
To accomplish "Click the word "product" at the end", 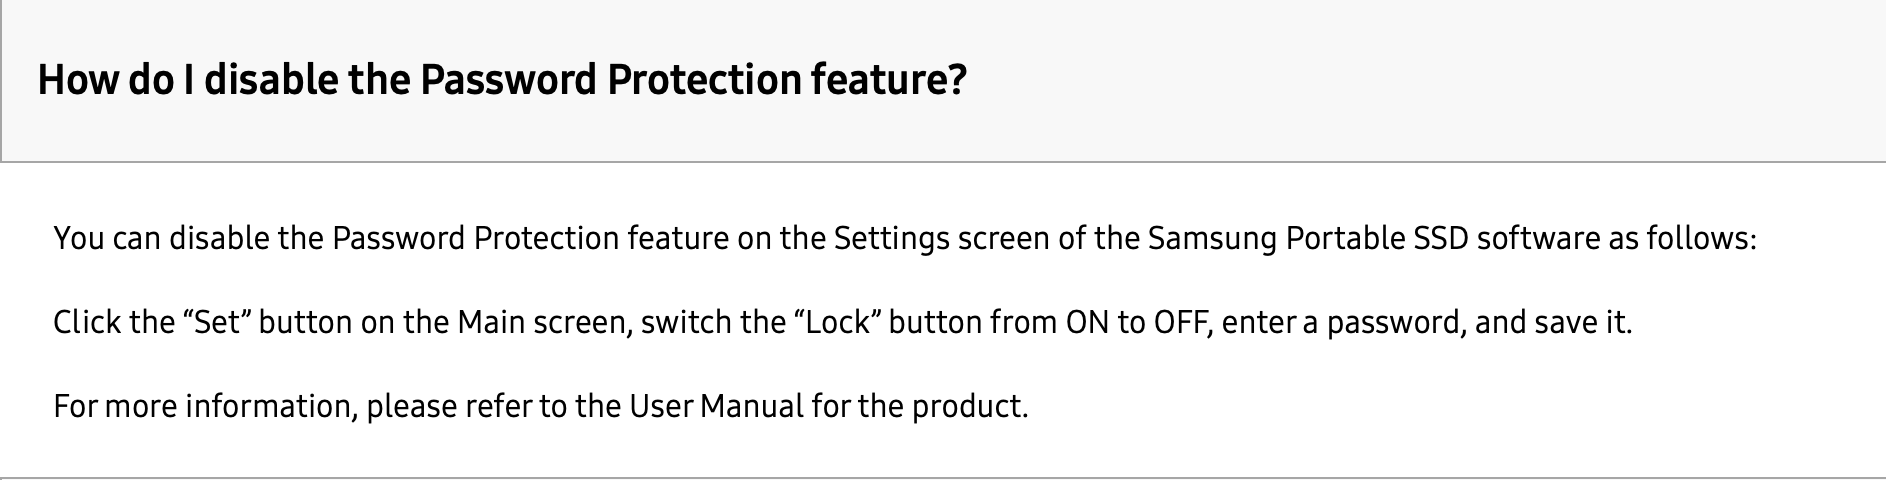I will (967, 407).
